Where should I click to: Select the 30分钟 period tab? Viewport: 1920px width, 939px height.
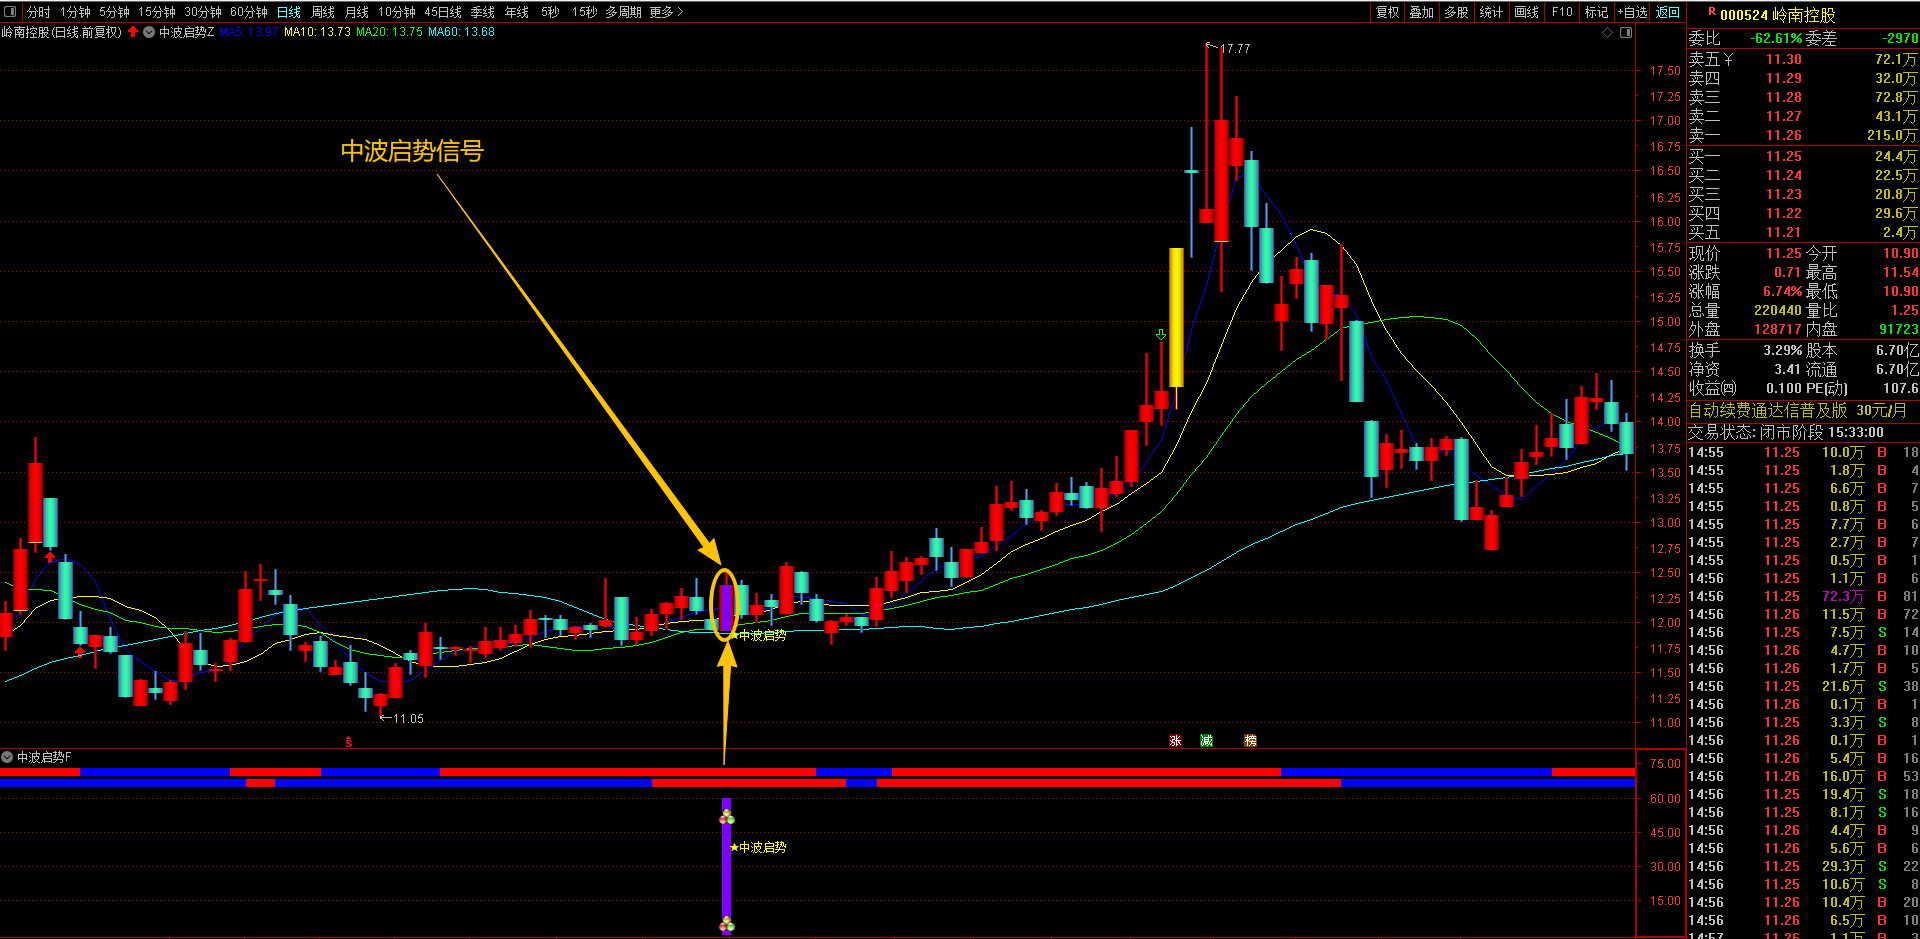pos(202,12)
